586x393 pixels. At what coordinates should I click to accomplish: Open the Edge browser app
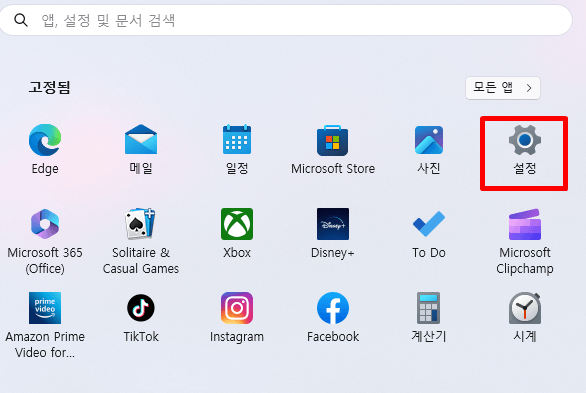[45, 140]
